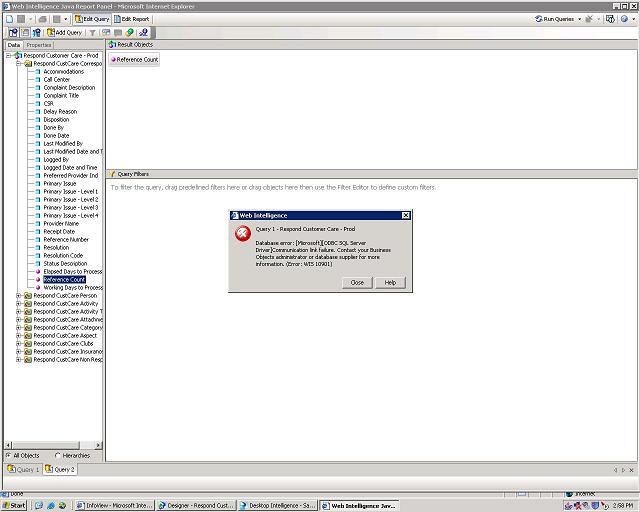This screenshot has width=640, height=512.
Task: Click the Respond Customer Care - Prod universe icon
Action: point(18,56)
